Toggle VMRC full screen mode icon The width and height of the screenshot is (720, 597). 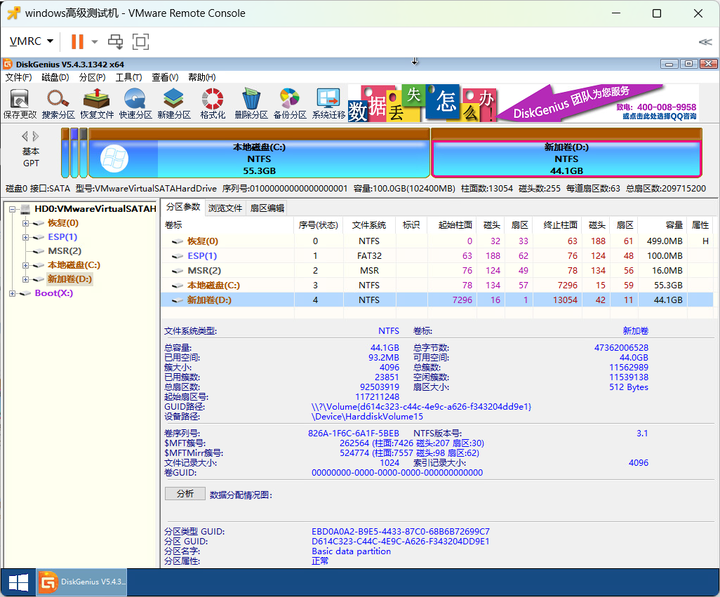tap(141, 41)
